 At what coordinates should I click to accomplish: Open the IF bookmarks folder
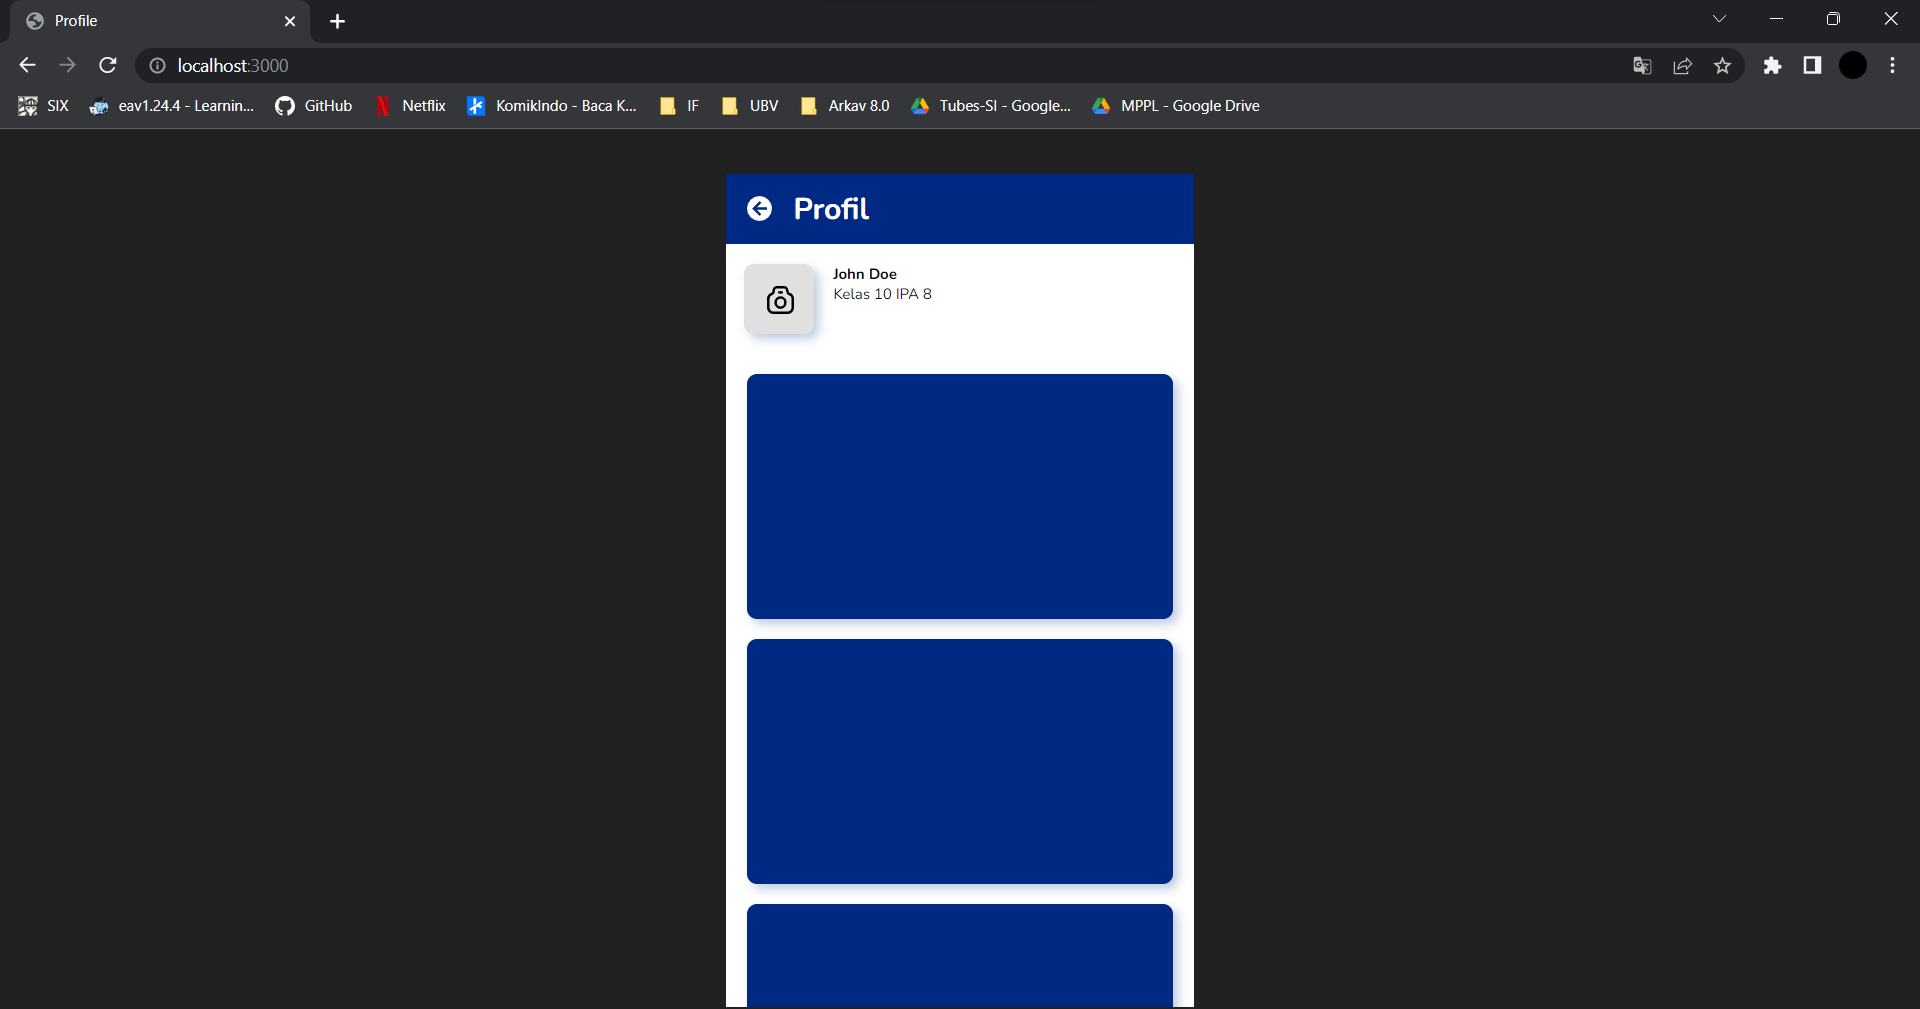coord(679,106)
